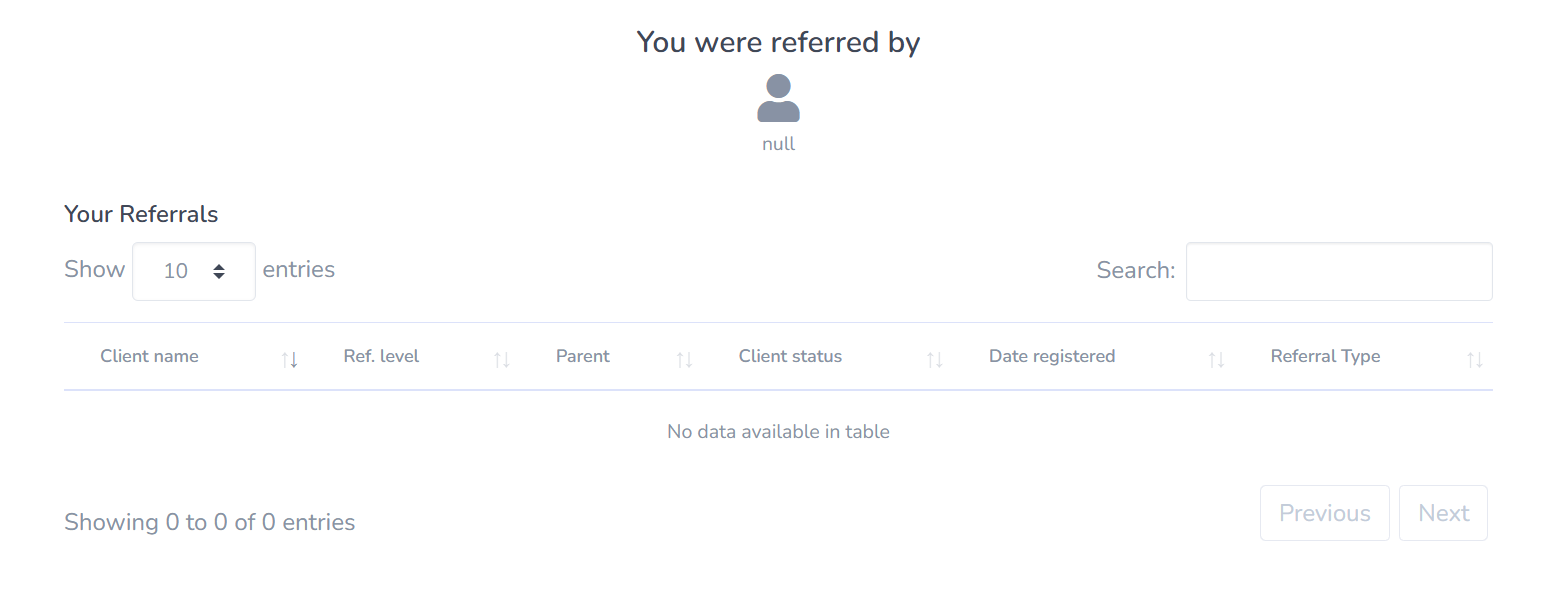Click the No data available row
This screenshot has height=598, width=1554.
(778, 432)
